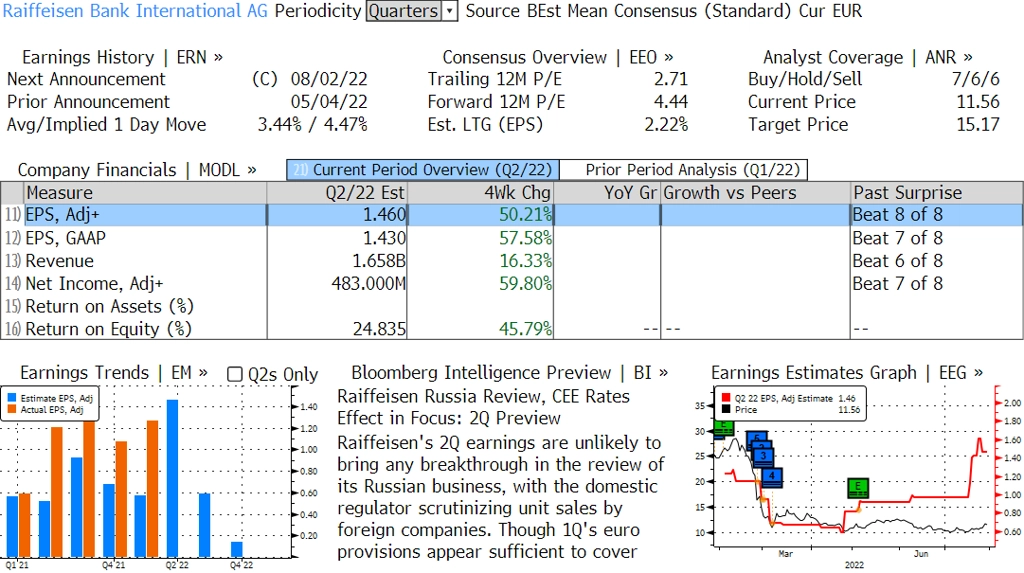
Task: Click the red Q2 22 EPS estimate legend swatch
Action: (x=726, y=398)
